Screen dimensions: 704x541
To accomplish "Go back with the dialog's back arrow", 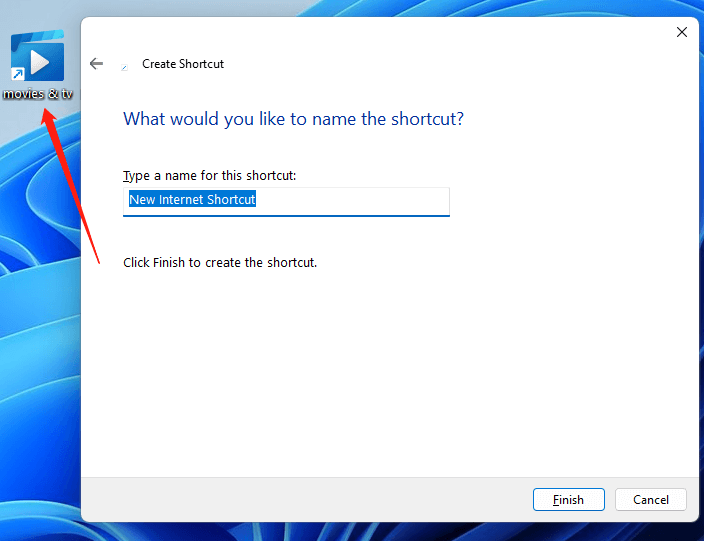I will click(x=96, y=64).
